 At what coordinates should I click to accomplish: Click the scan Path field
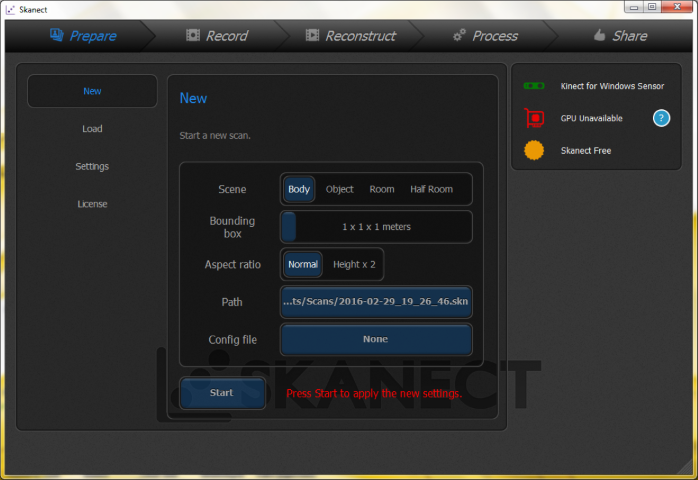click(376, 302)
